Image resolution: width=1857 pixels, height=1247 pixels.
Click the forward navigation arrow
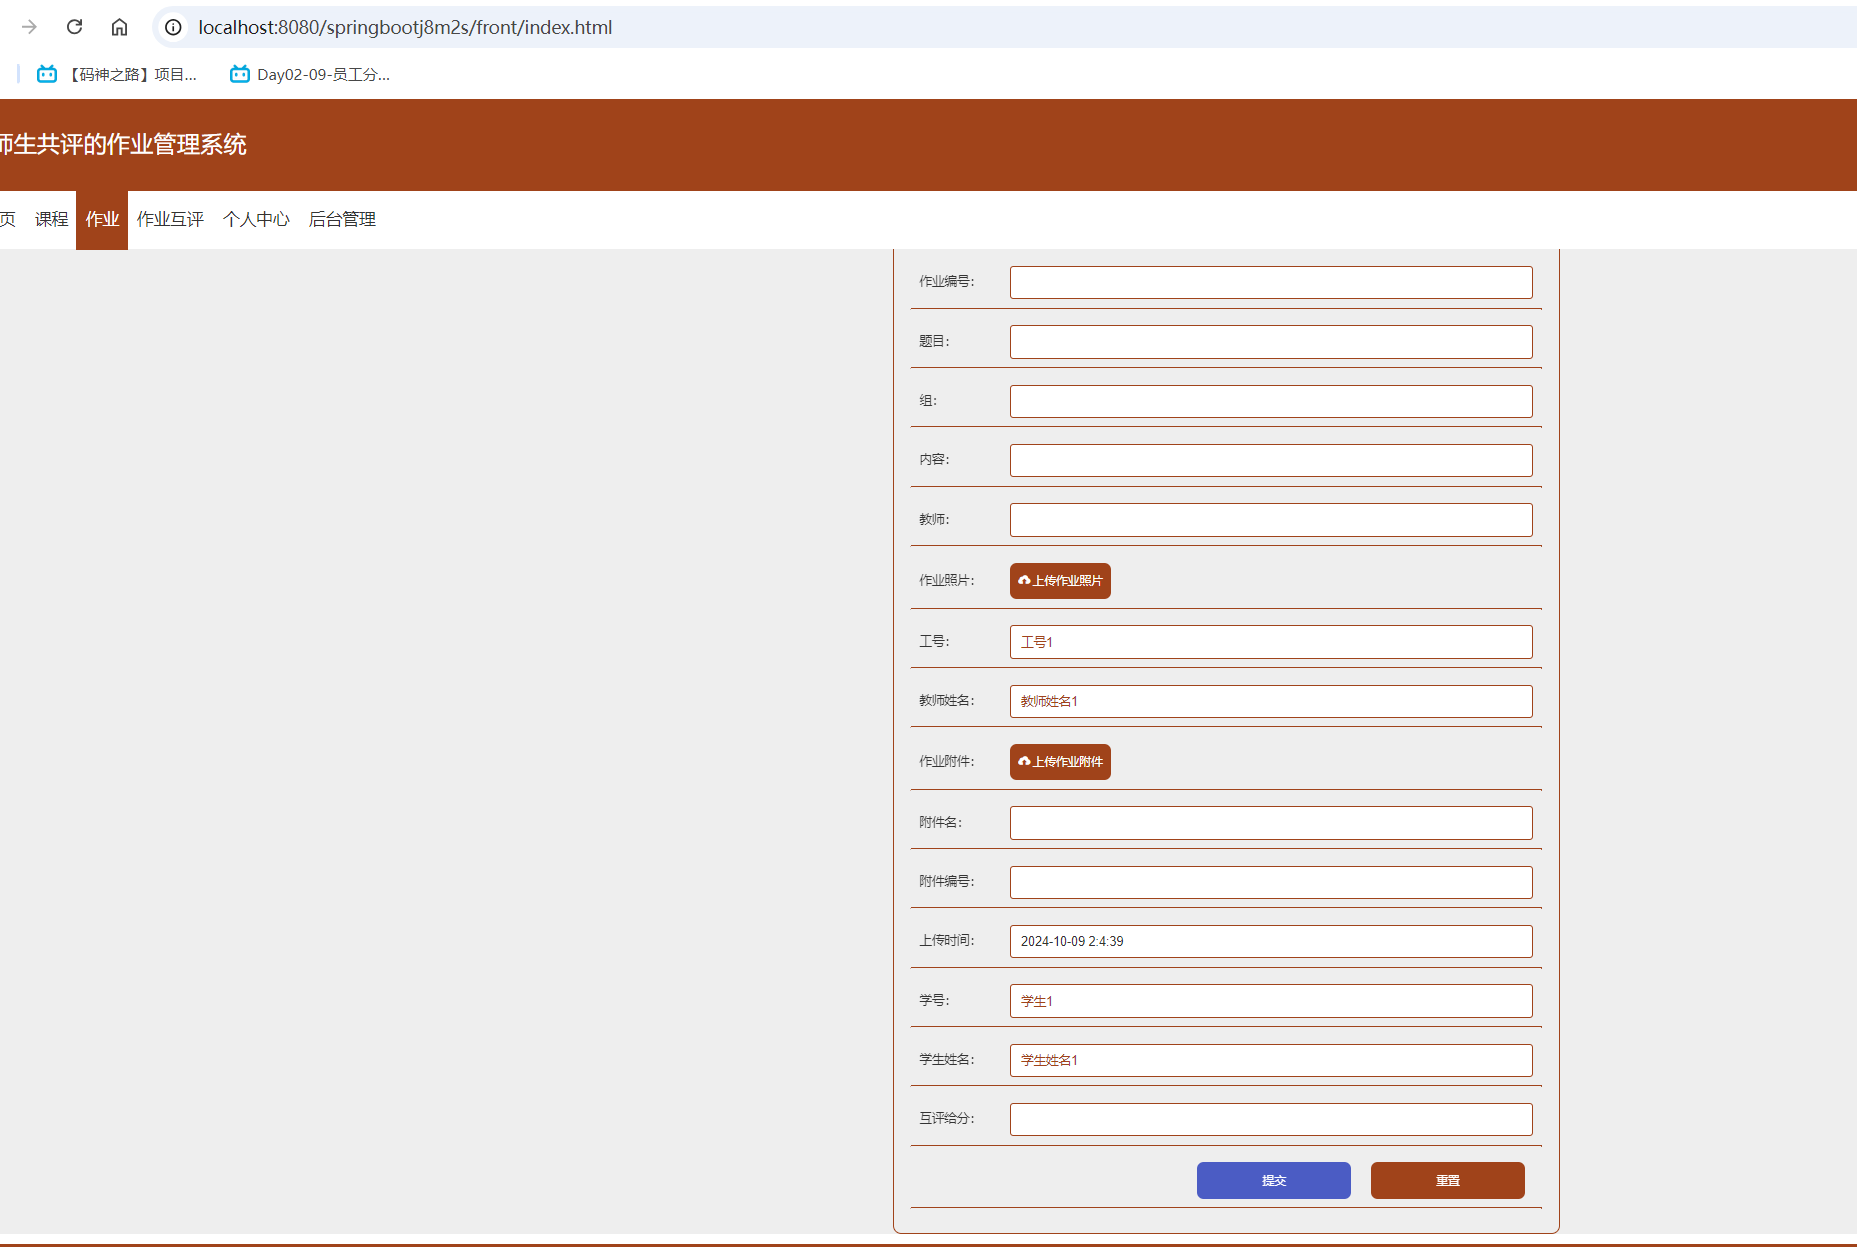click(29, 27)
